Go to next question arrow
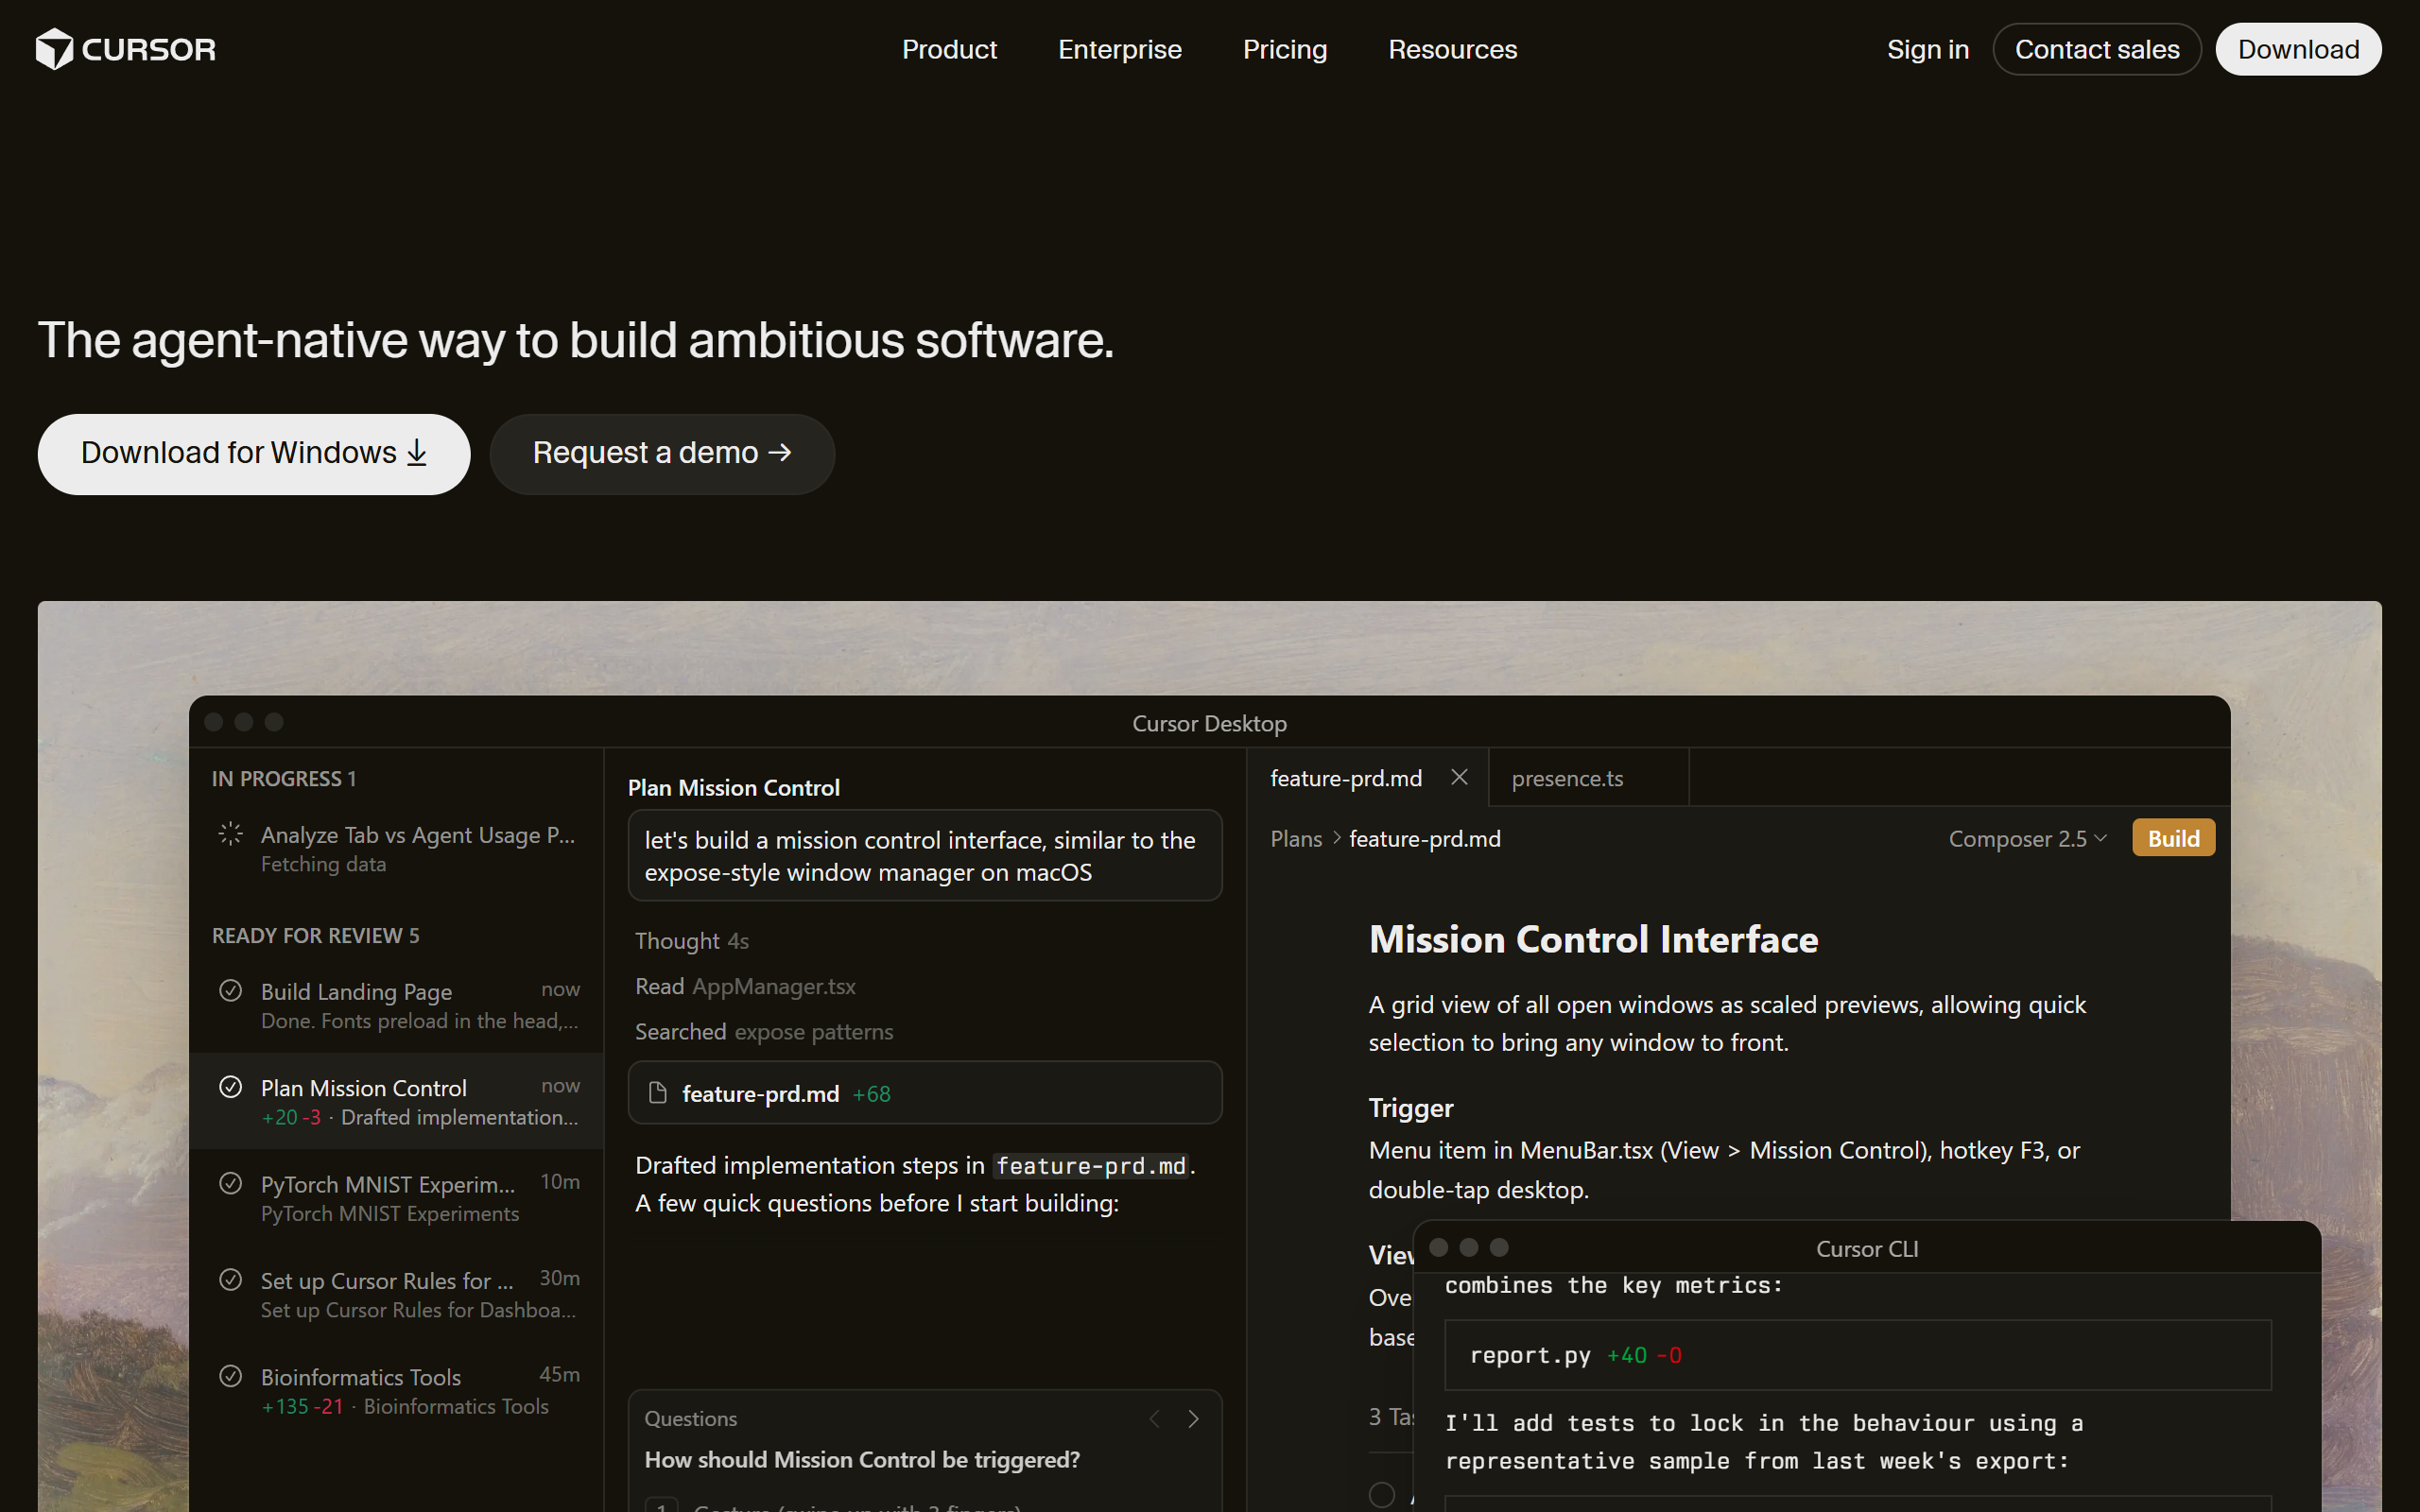2420x1512 pixels. [x=1193, y=1418]
